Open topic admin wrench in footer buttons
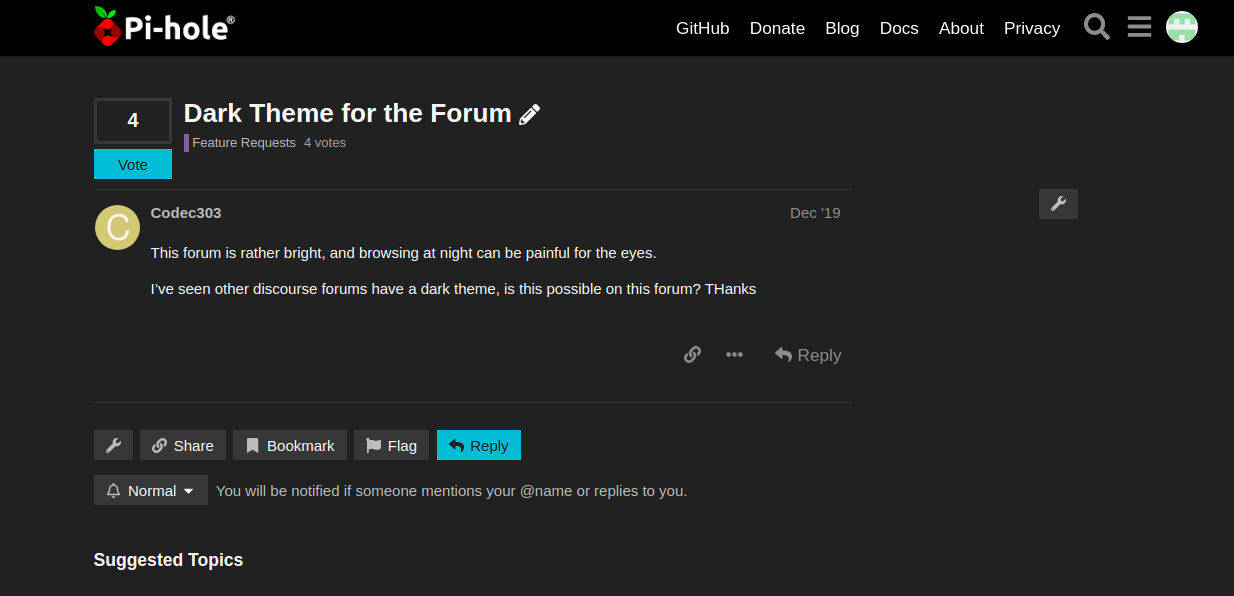Image resolution: width=1234 pixels, height=596 pixels. (x=113, y=445)
